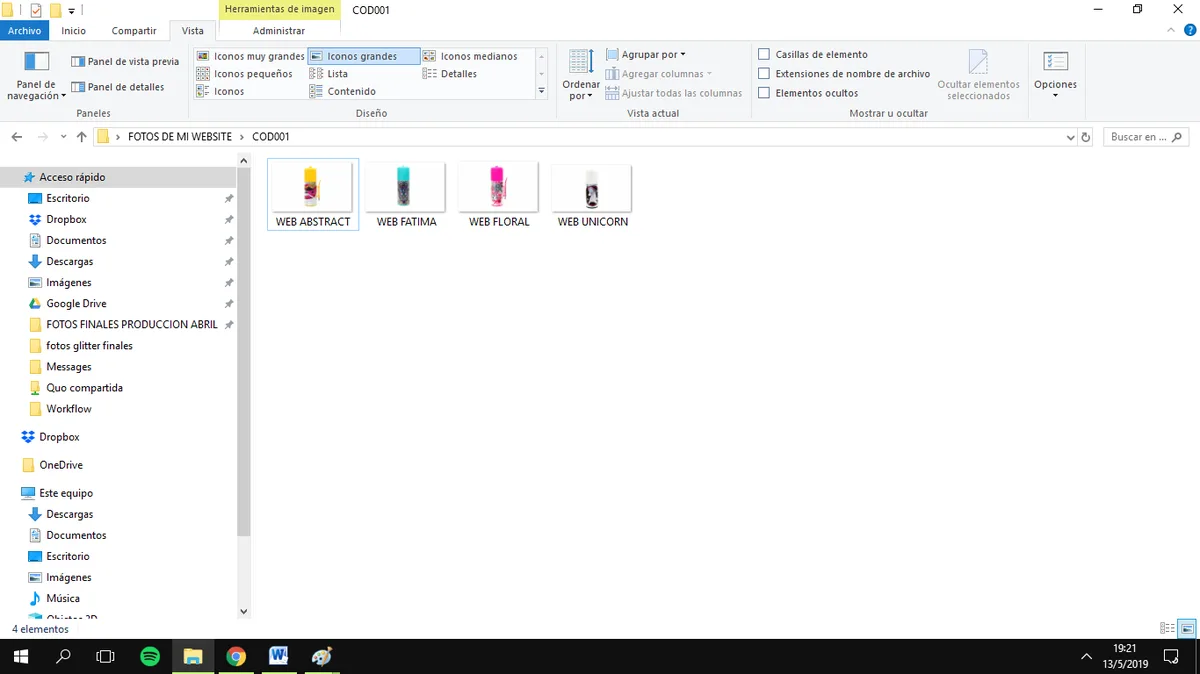The image size is (1200, 674).
Task: Enable Casillas de elemento checkbox
Action: coord(765,54)
